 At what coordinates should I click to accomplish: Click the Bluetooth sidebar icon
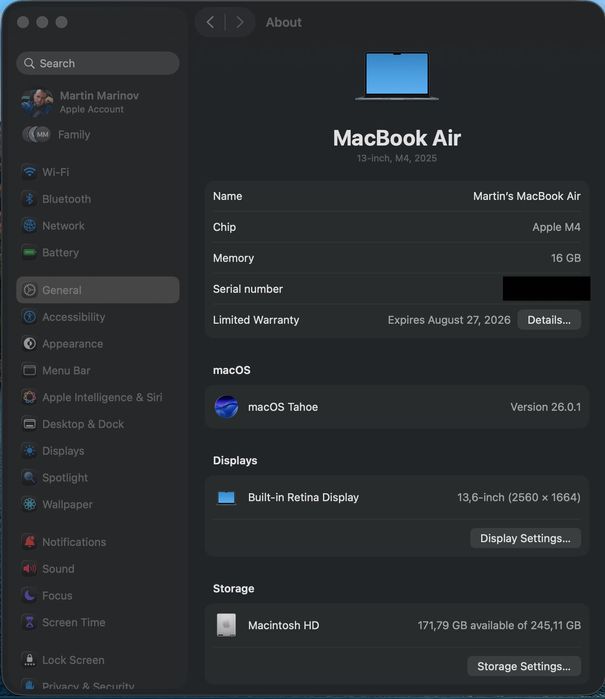[x=29, y=199]
